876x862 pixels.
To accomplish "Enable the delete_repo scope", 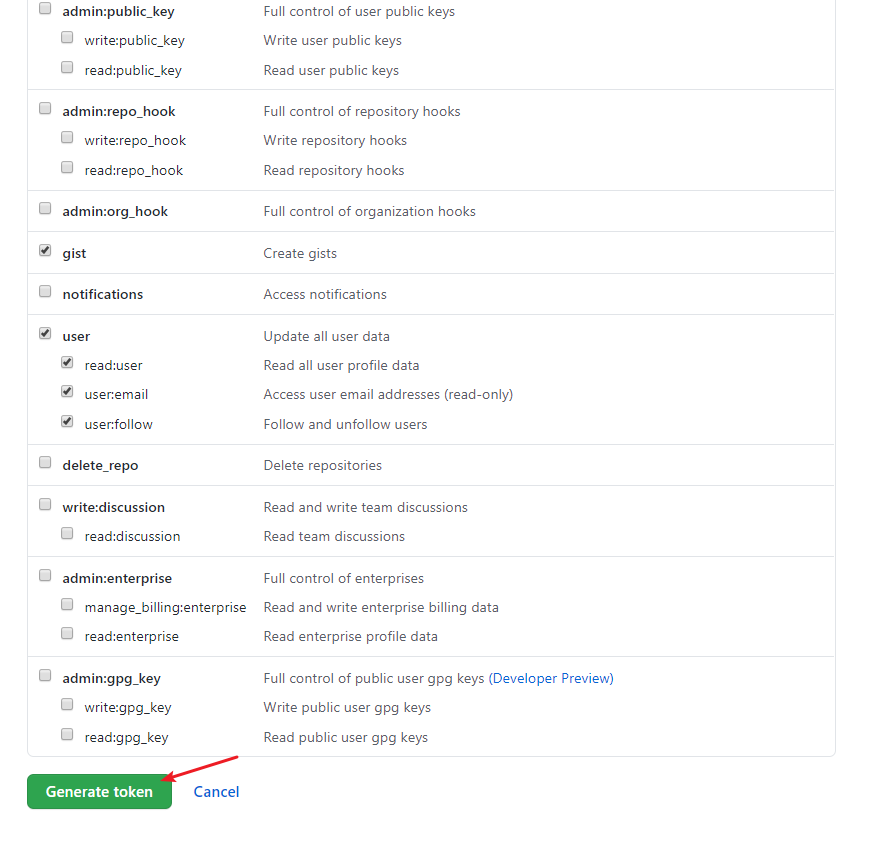I will 44,462.
